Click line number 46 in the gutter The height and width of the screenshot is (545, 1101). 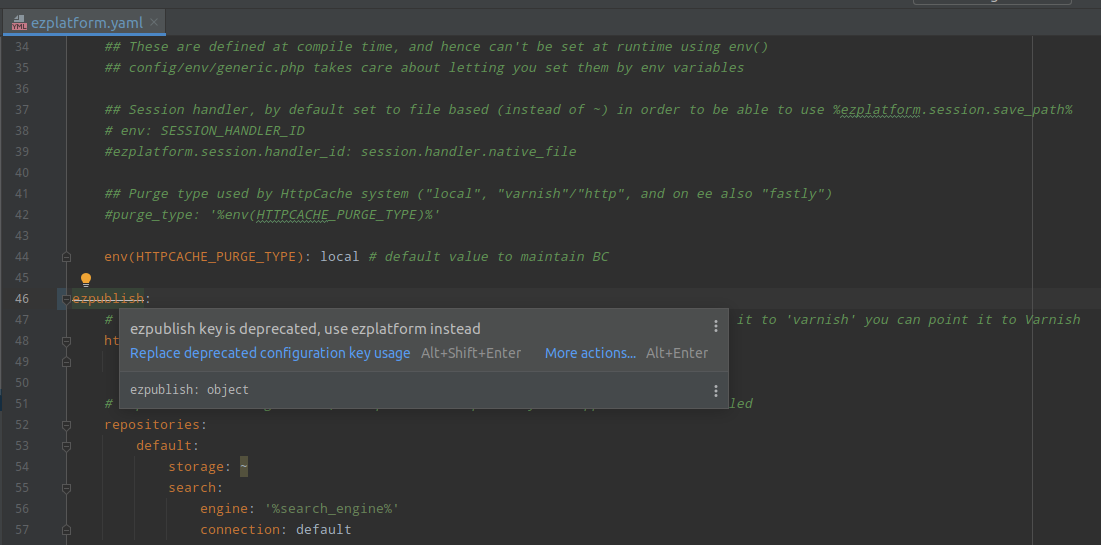(x=22, y=299)
